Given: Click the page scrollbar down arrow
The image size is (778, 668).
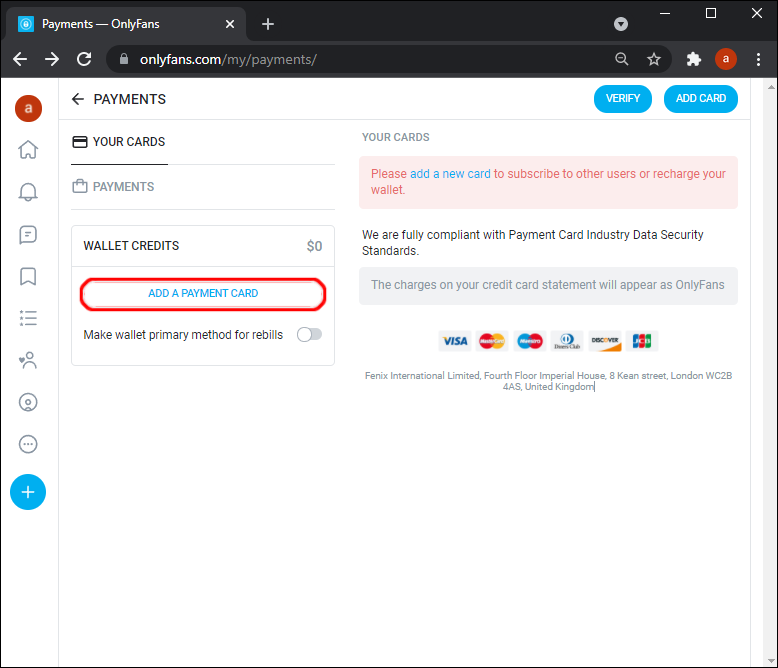Looking at the screenshot, I should click(771, 661).
